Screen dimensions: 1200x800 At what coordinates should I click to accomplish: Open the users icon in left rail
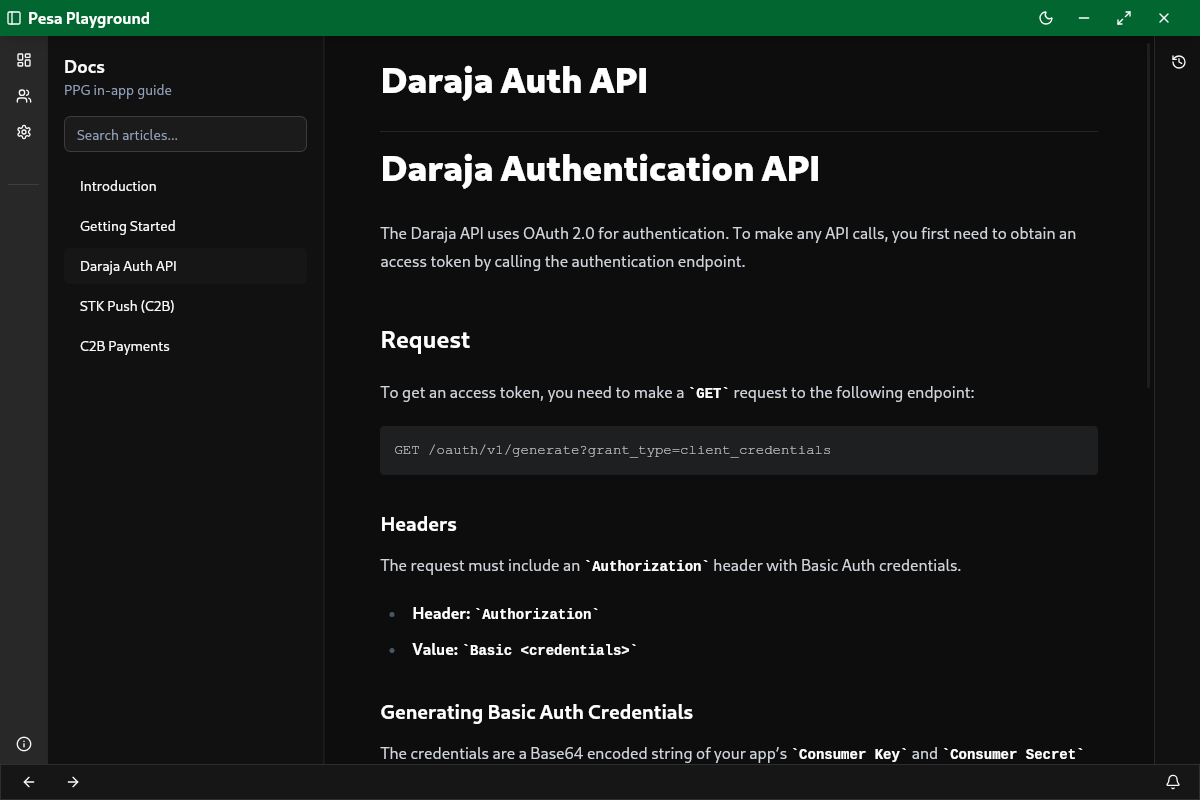pyautogui.click(x=24, y=96)
